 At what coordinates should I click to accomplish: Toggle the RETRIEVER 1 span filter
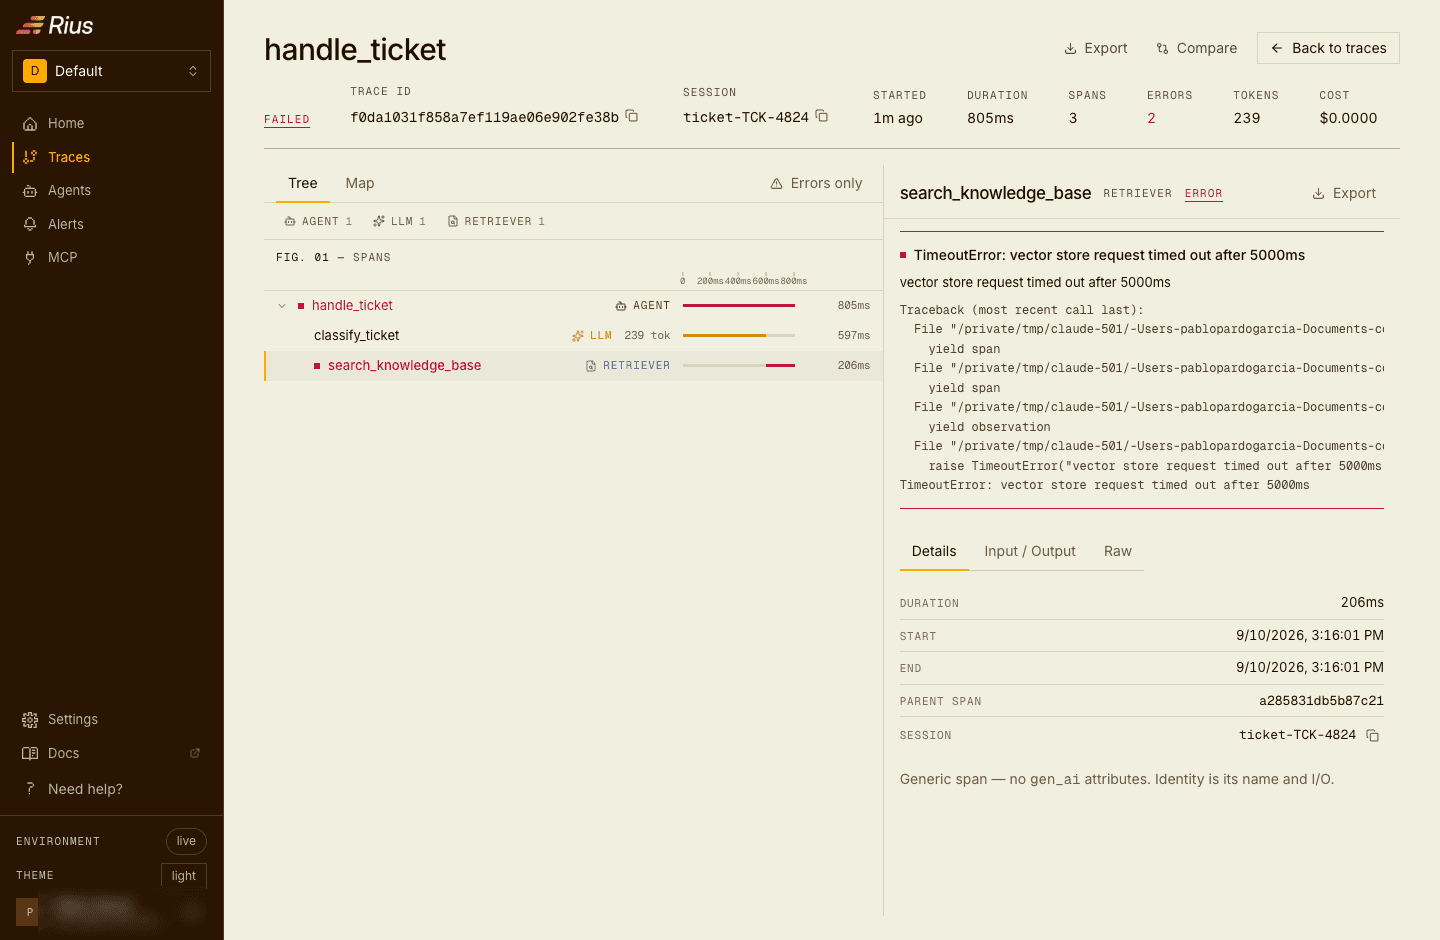(496, 222)
